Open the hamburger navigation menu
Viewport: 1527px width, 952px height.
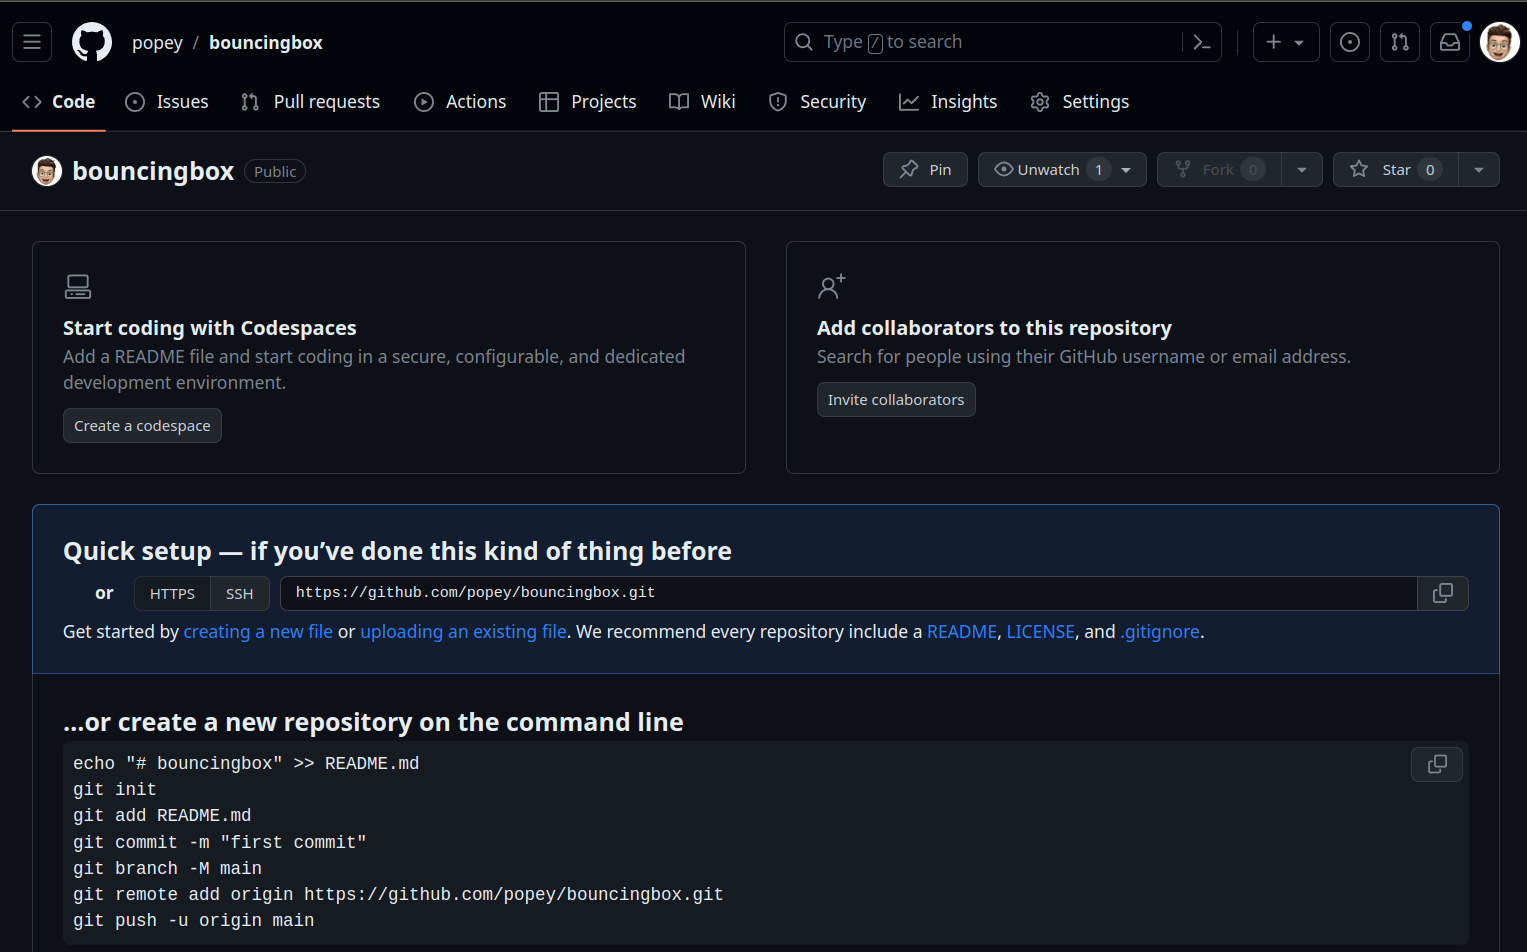click(x=32, y=42)
